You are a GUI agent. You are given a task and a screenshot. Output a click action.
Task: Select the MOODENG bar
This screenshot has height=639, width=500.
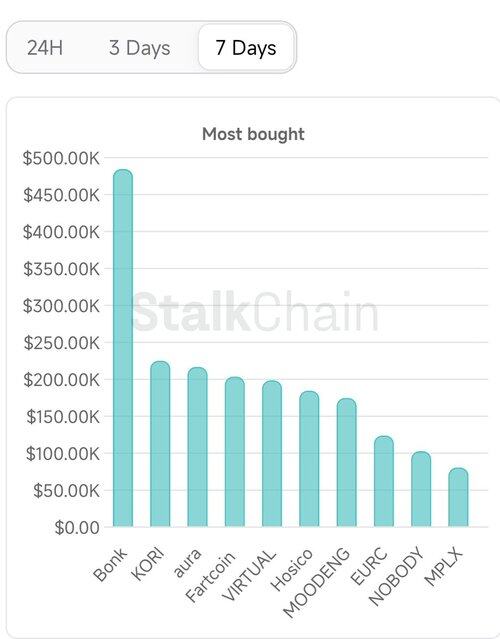346,463
